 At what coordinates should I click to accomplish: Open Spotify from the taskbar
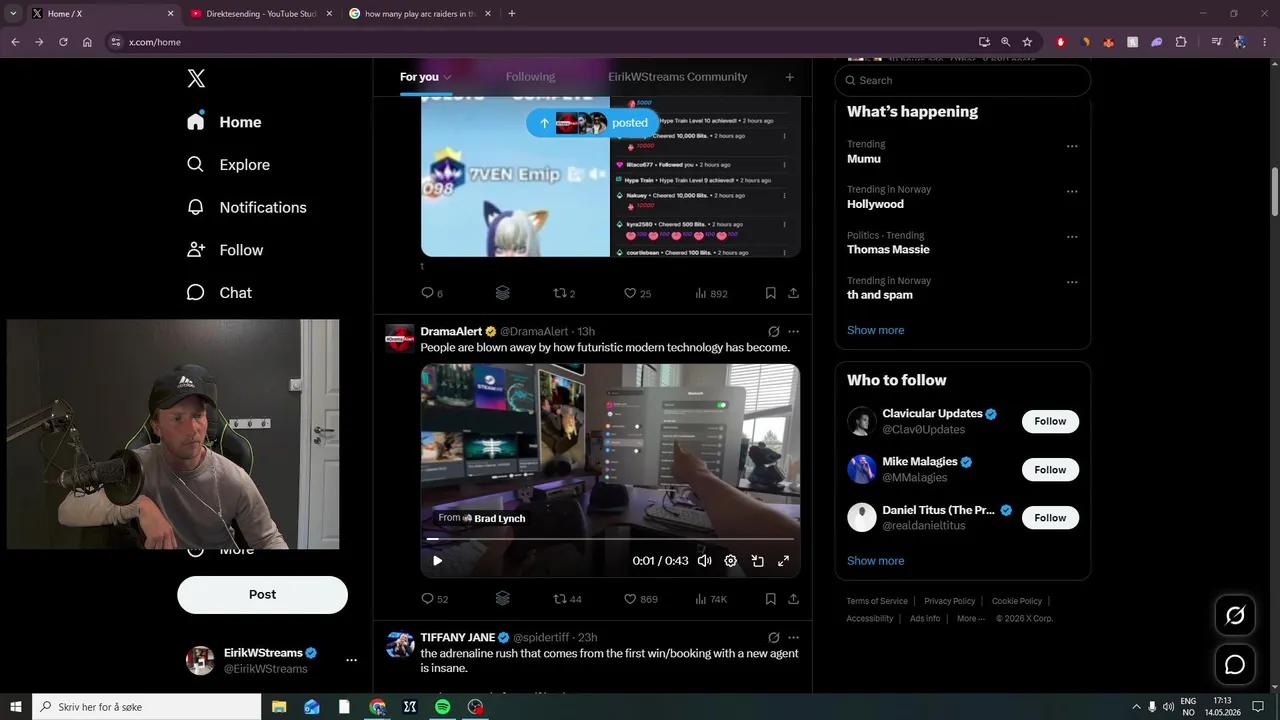442,706
